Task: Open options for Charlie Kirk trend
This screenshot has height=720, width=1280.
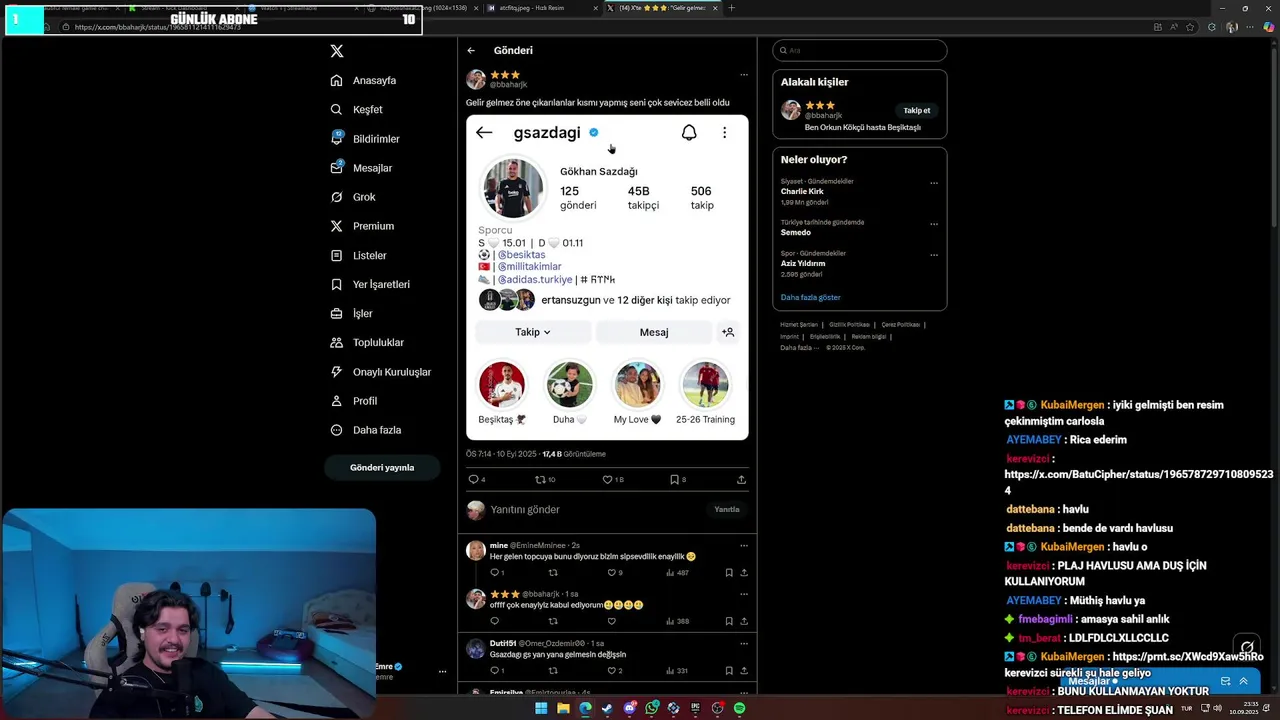Action: coord(934,183)
